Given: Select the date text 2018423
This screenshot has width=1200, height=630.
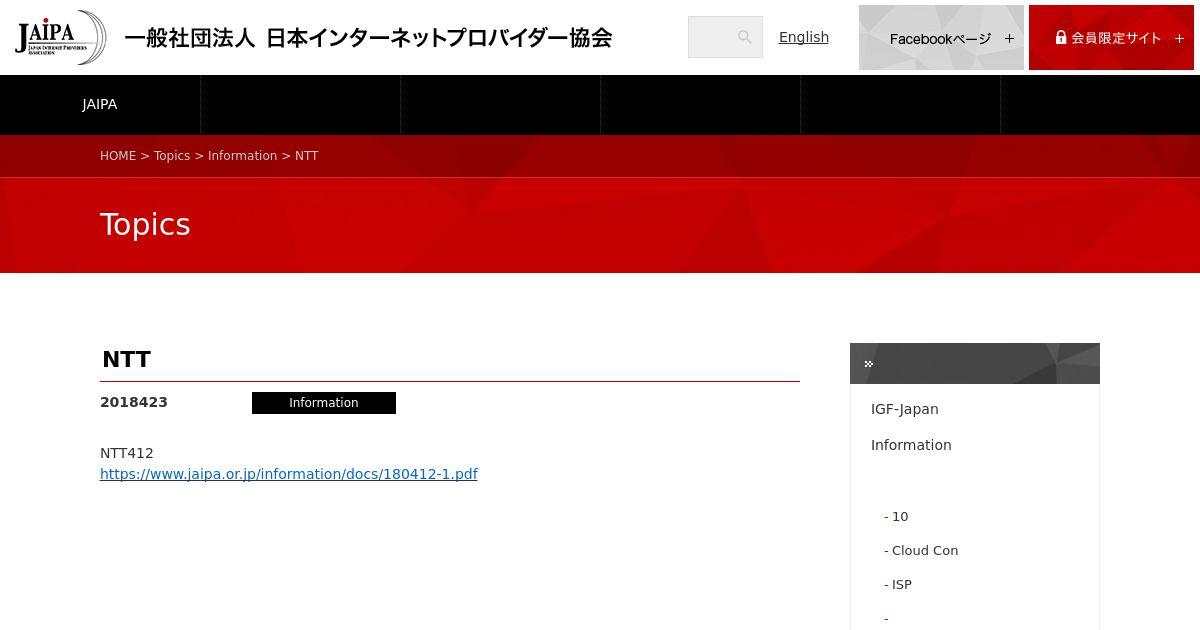Looking at the screenshot, I should click(134, 402).
